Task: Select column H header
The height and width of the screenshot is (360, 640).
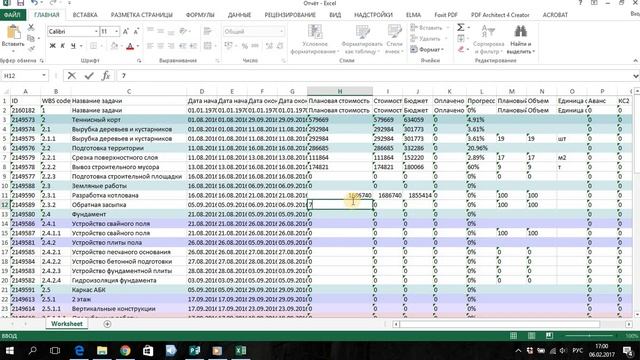Action: [x=340, y=91]
